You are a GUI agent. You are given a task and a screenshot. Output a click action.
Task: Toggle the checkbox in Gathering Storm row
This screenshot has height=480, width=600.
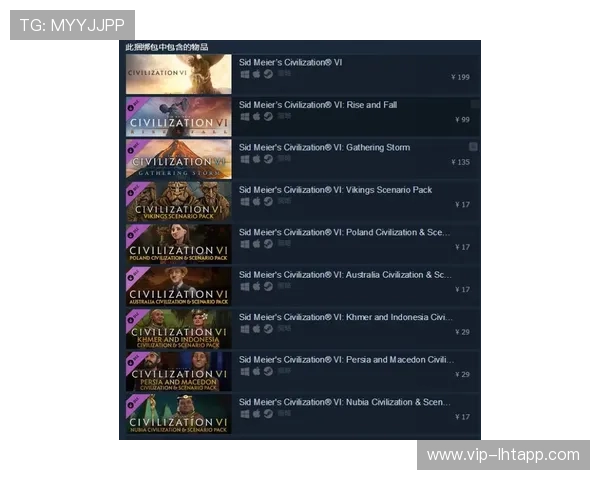coord(473,147)
